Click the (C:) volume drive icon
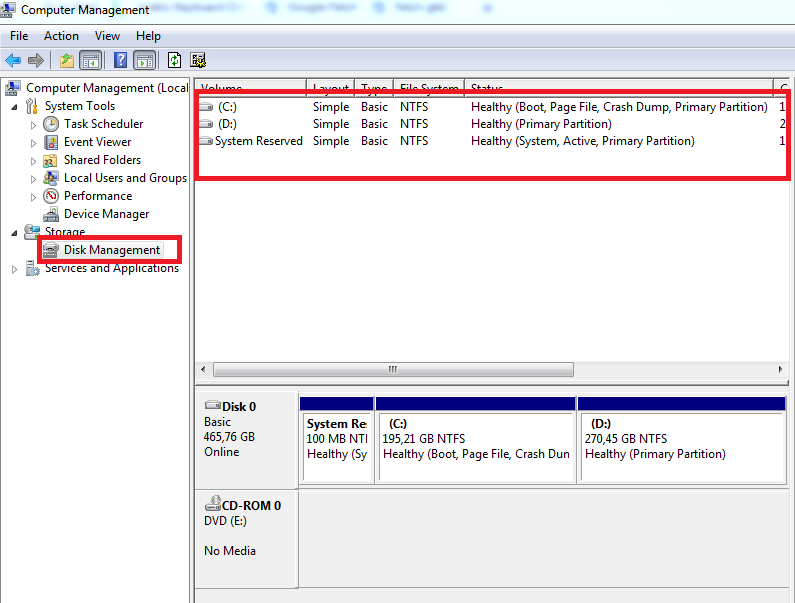Image resolution: width=795 pixels, height=603 pixels. click(206, 107)
